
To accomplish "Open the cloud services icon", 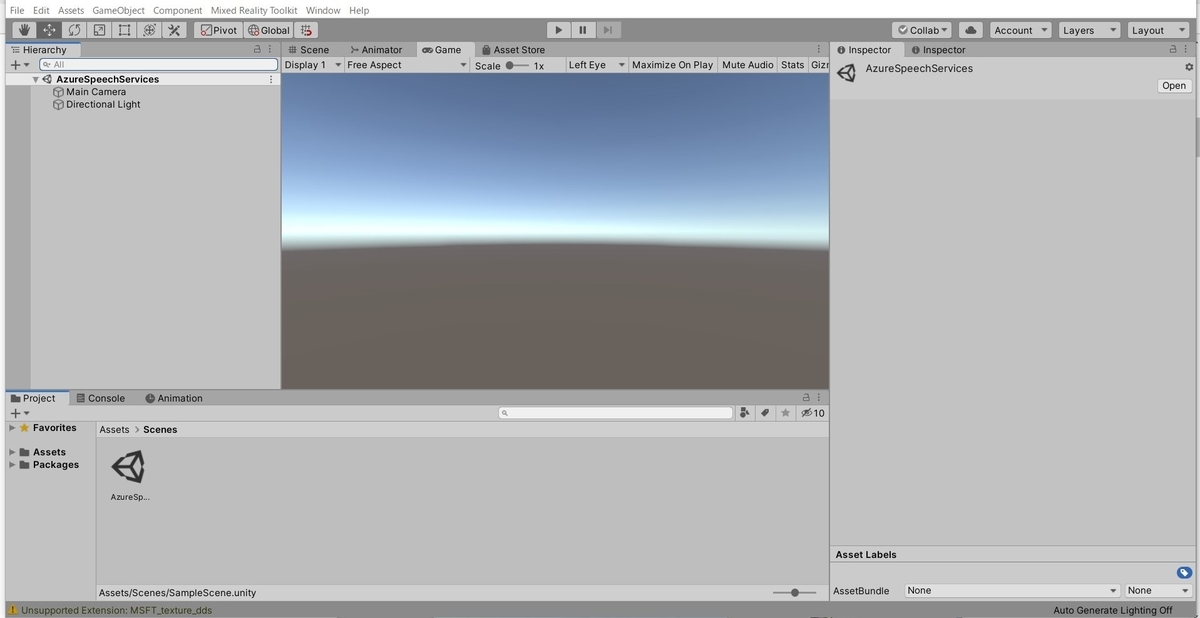I will point(970,30).
